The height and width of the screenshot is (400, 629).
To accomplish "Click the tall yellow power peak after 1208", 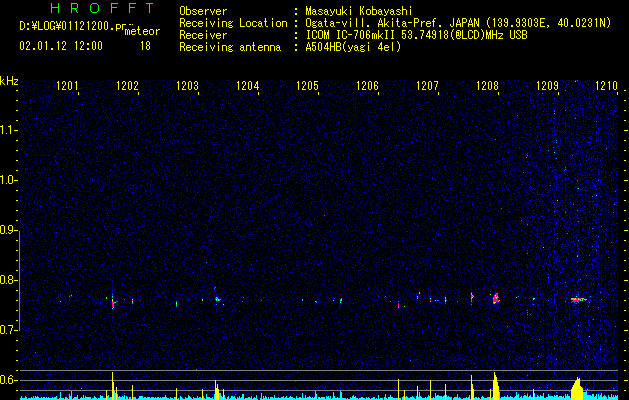I will (x=495, y=386).
